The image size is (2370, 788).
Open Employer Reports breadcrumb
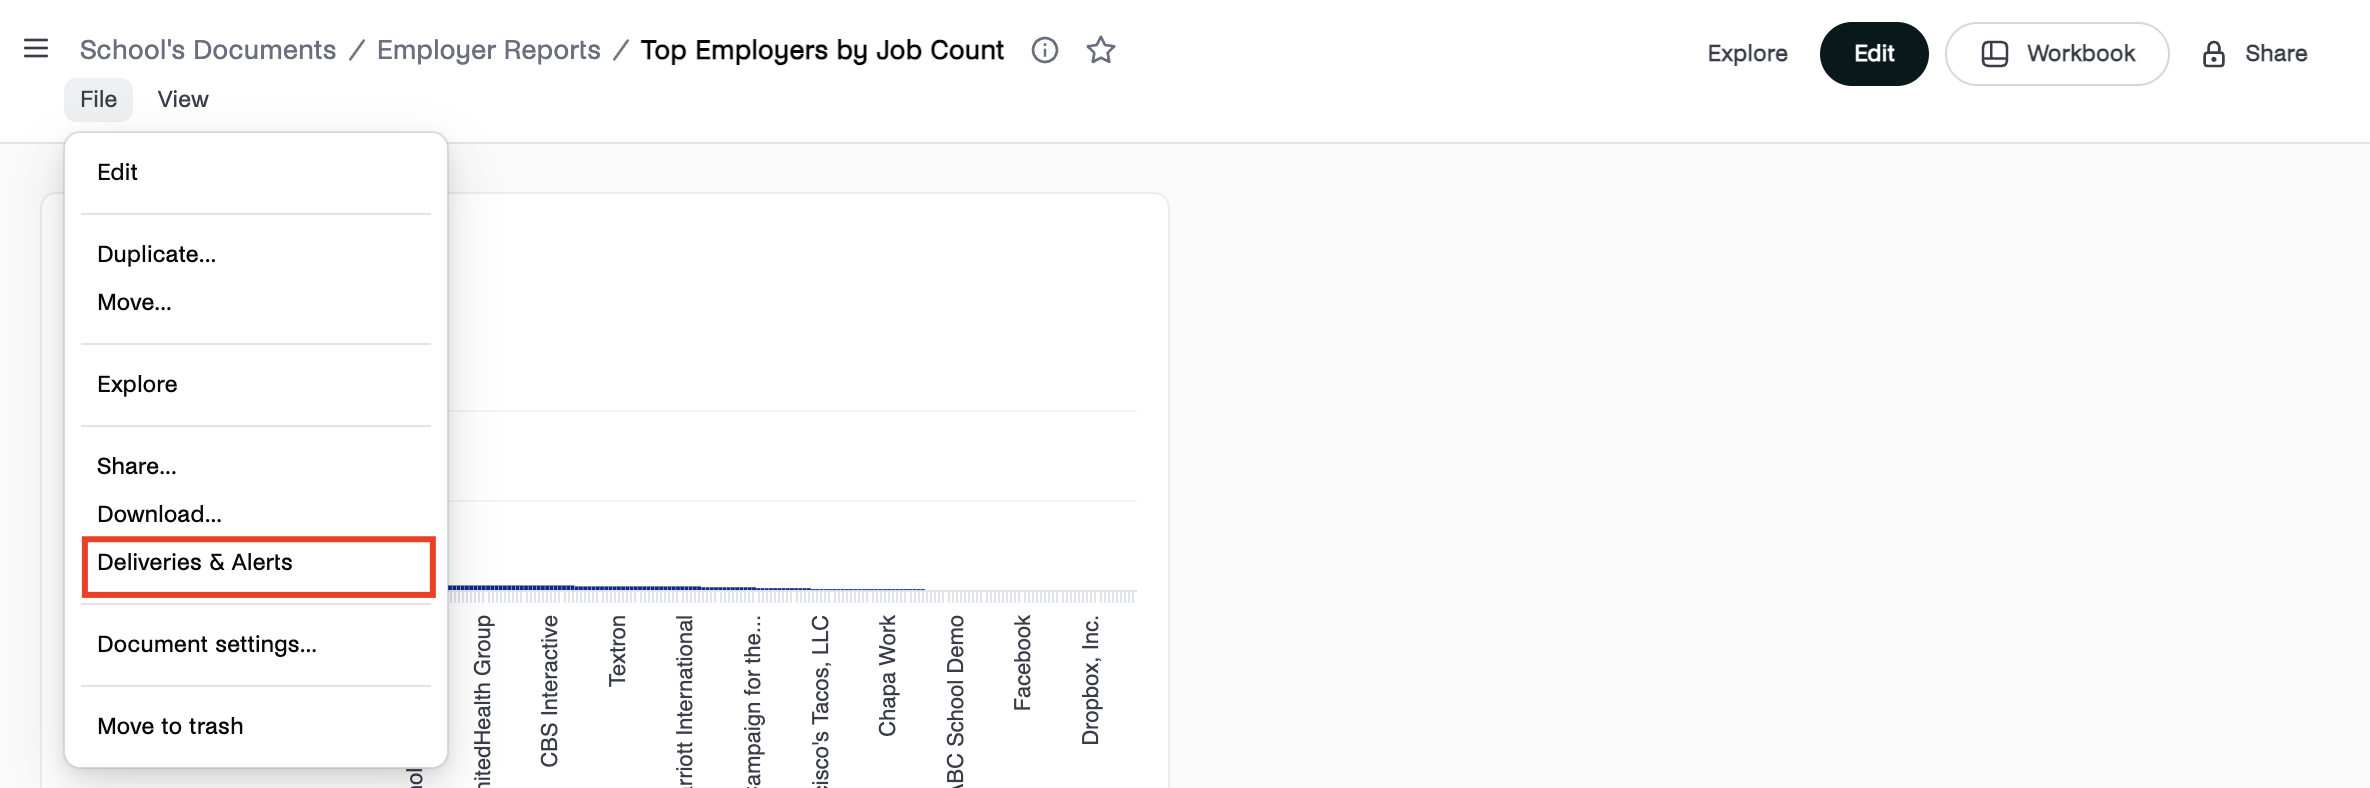click(489, 50)
